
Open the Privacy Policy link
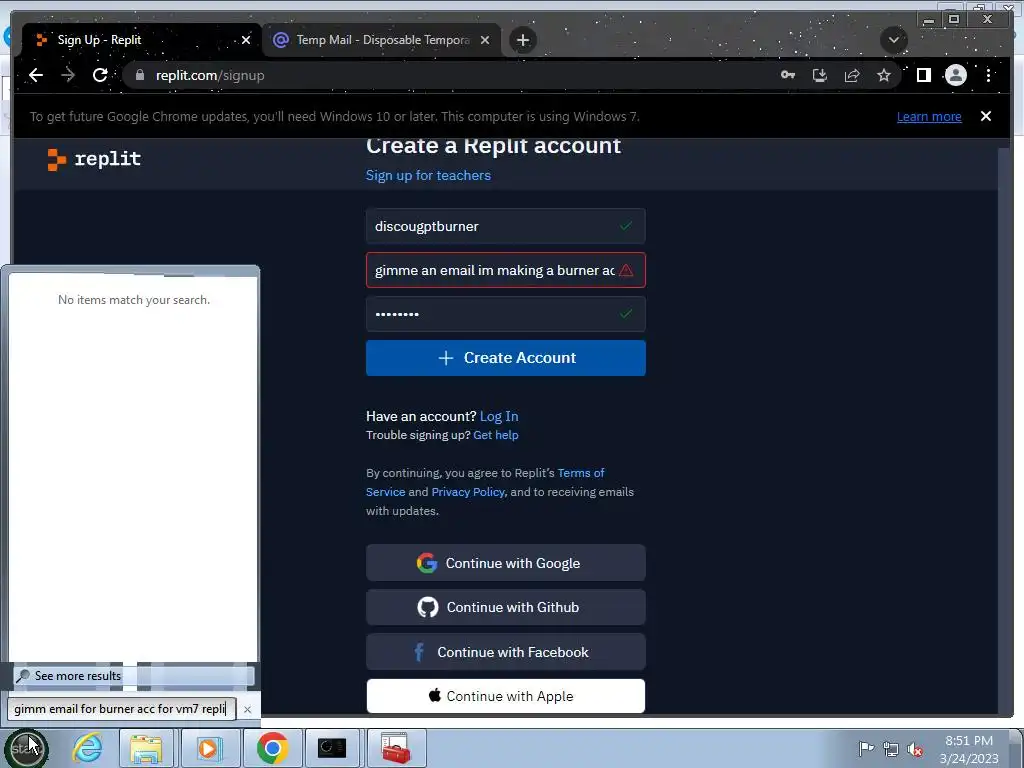(x=468, y=492)
